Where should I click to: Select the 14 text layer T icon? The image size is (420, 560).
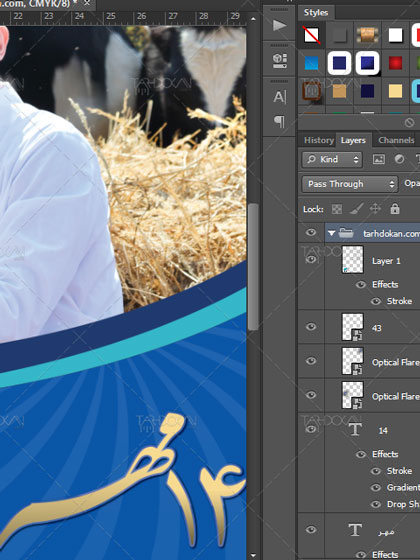355,429
